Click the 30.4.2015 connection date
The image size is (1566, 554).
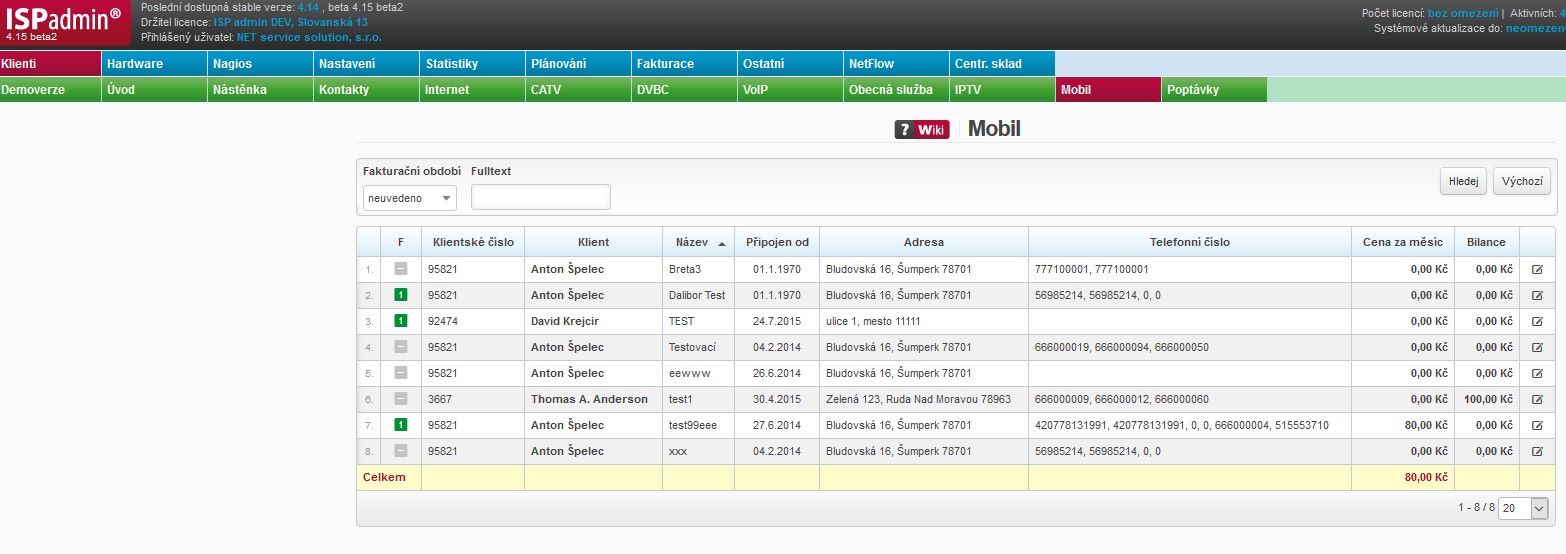click(777, 399)
